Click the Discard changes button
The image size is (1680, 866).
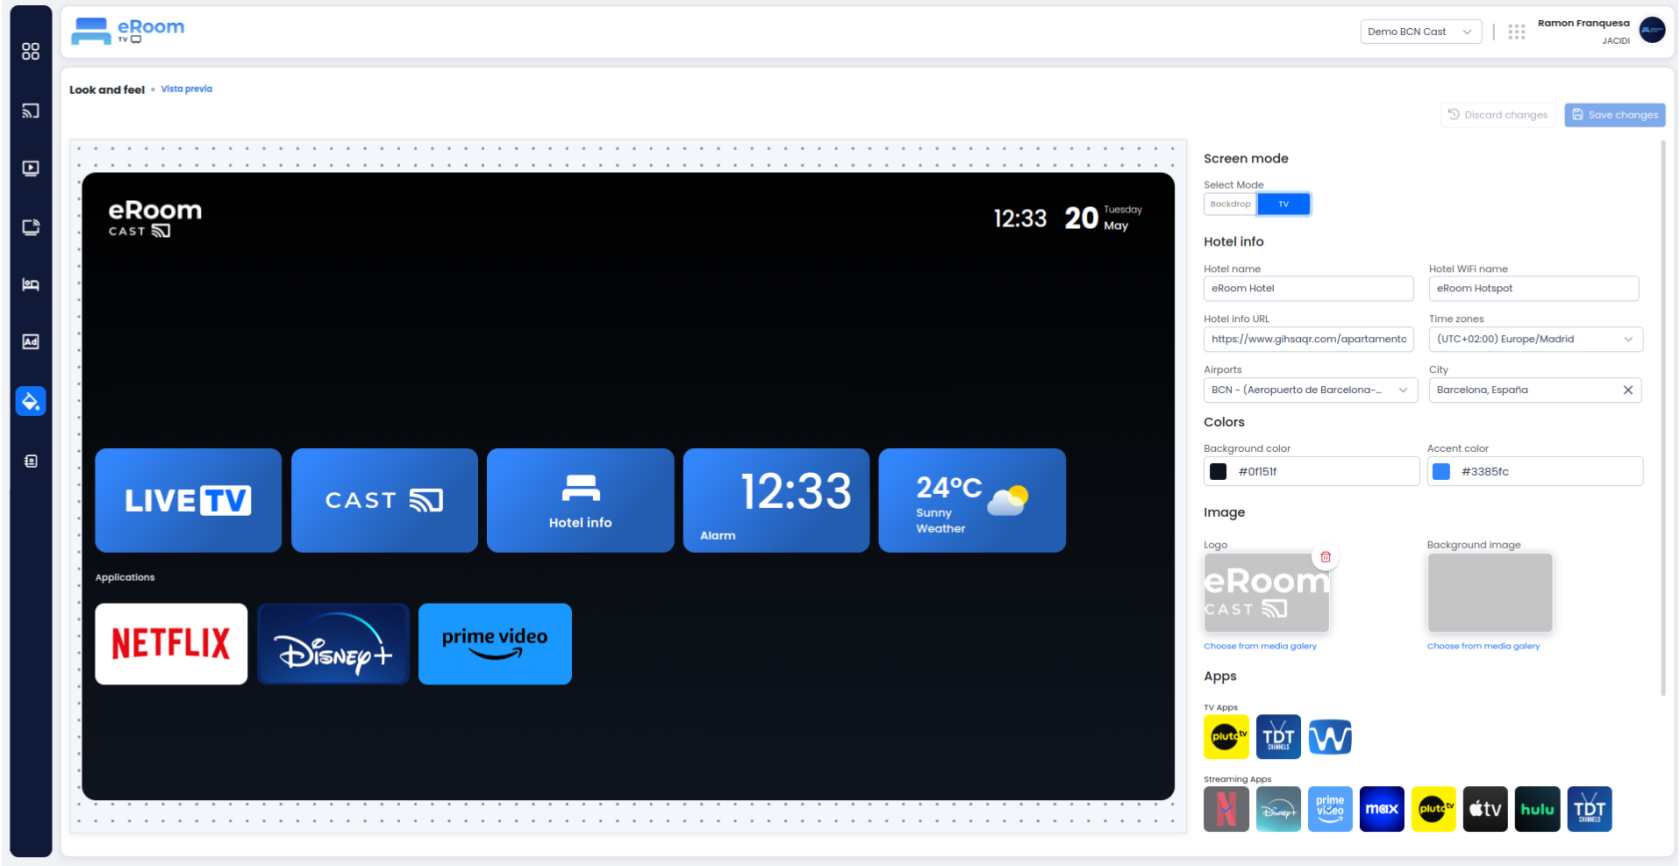pos(1498,115)
